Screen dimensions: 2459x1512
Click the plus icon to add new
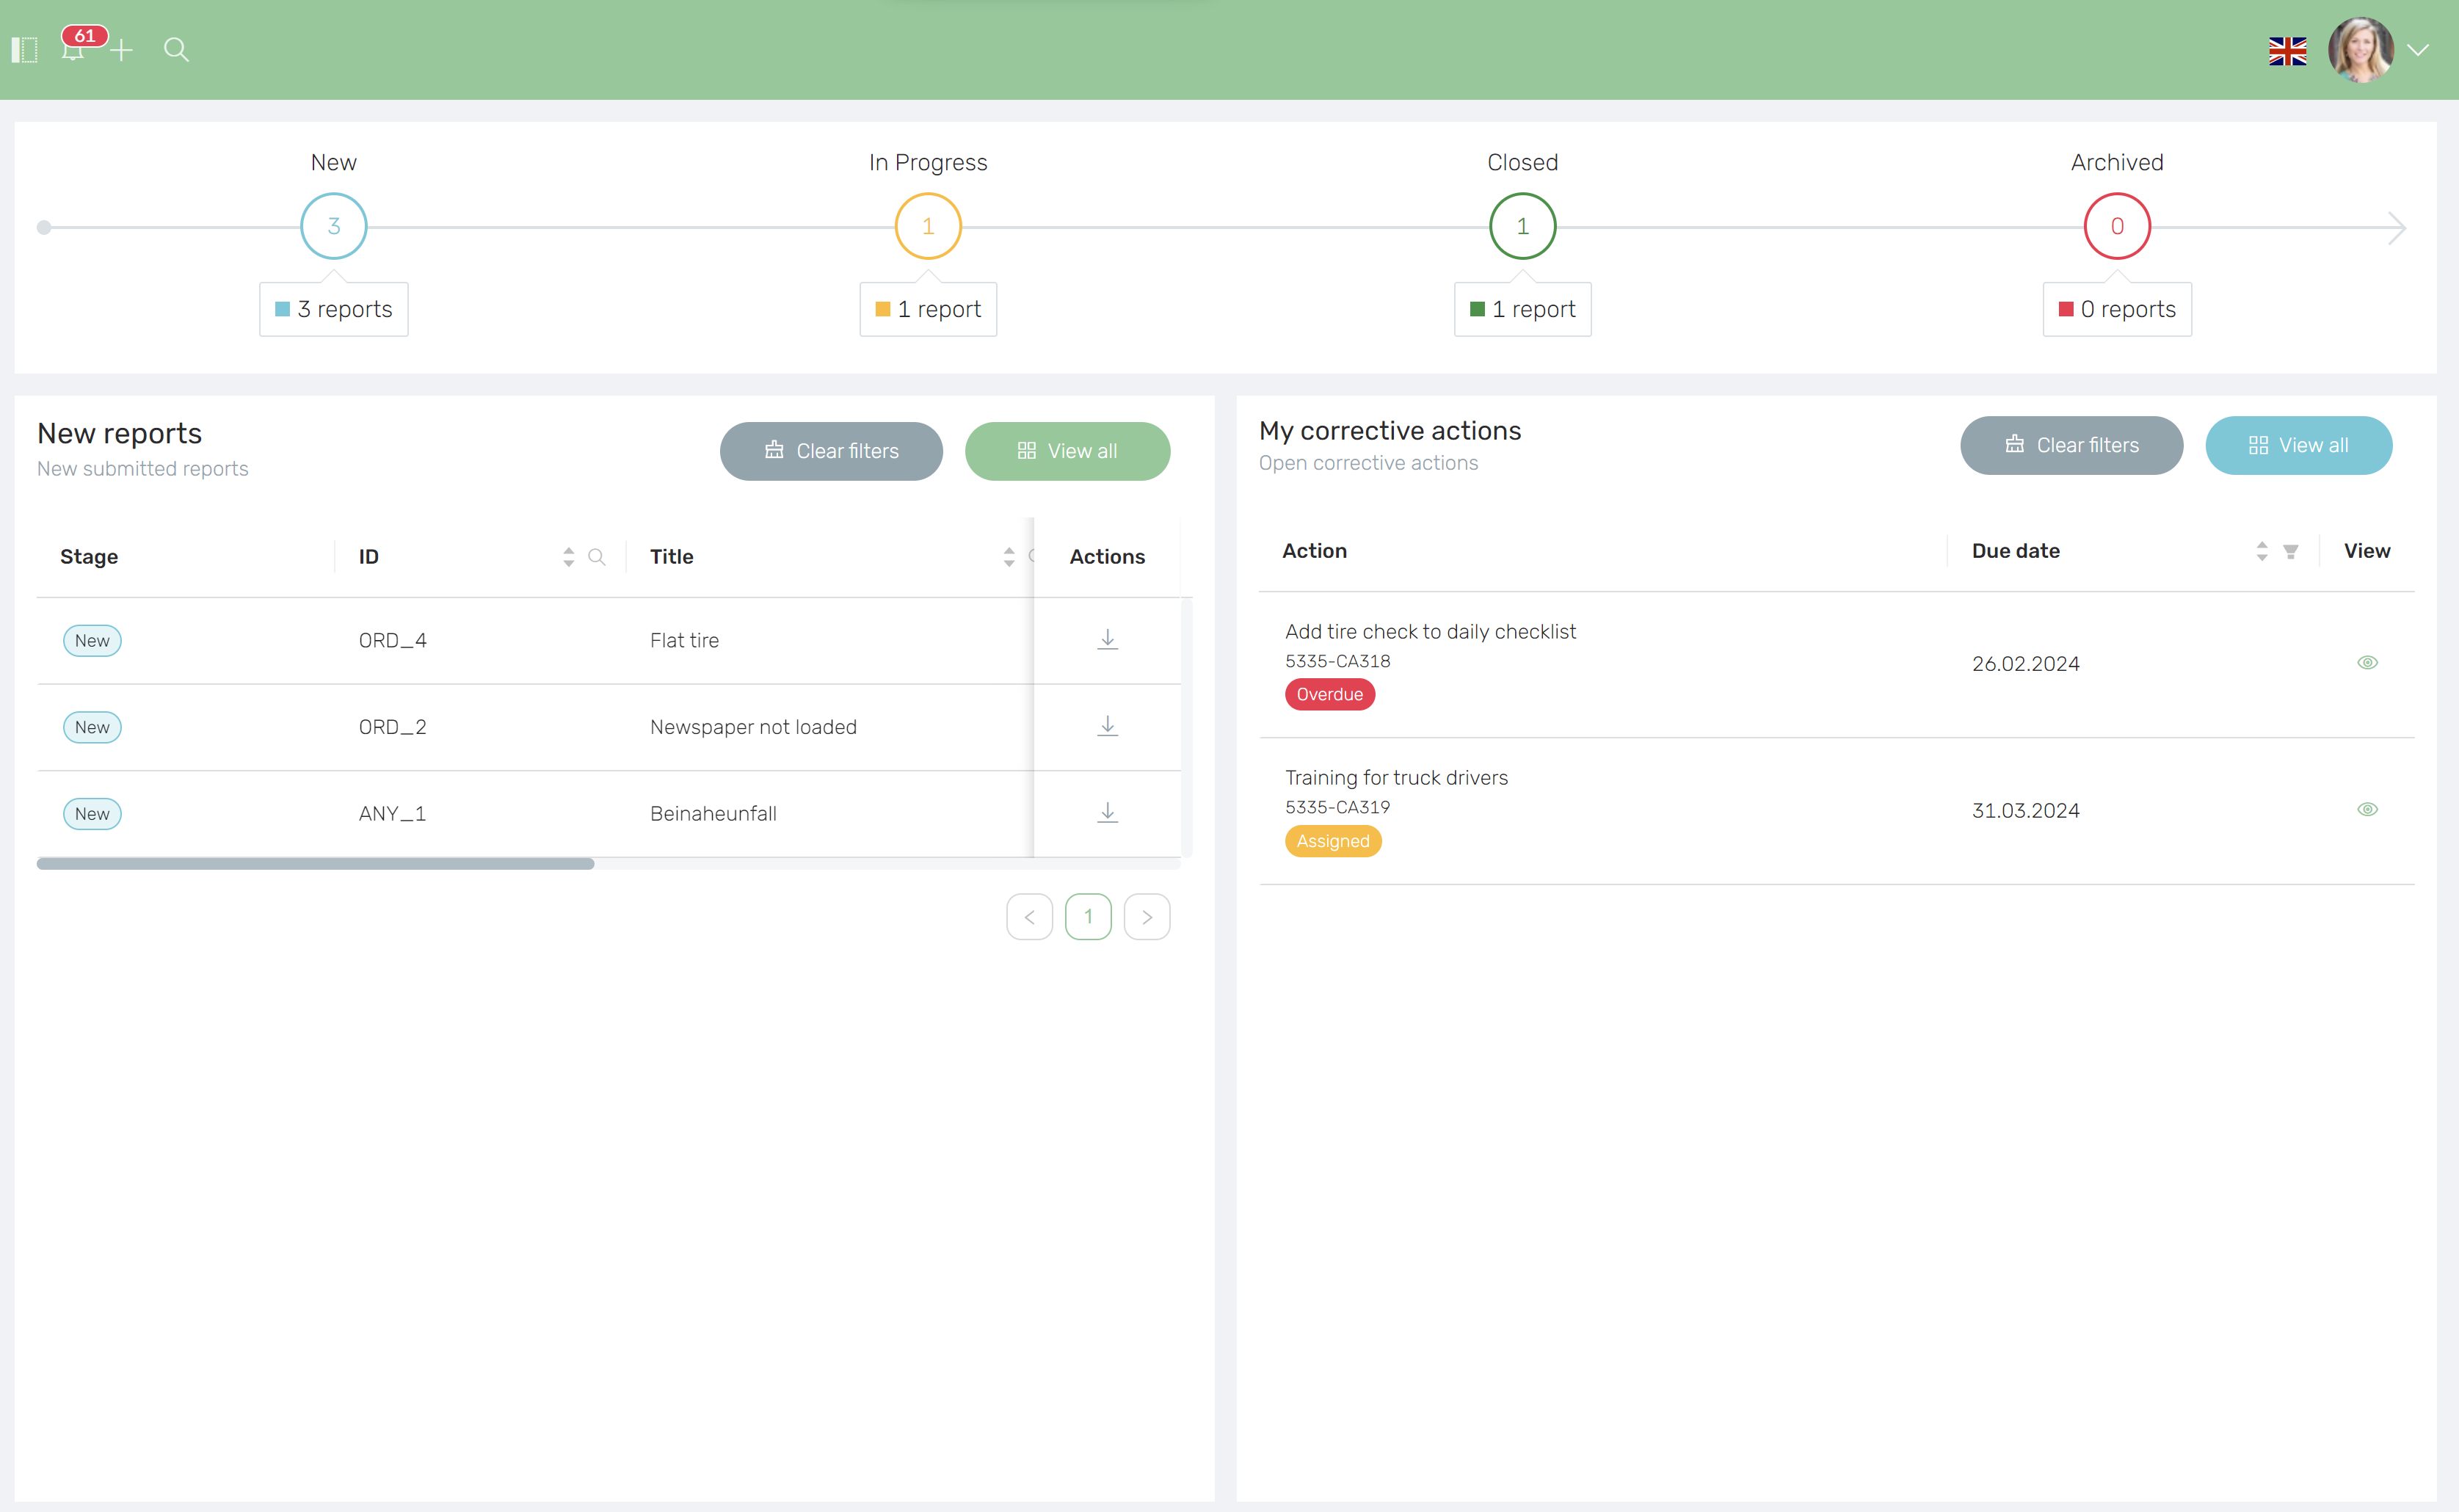121,49
